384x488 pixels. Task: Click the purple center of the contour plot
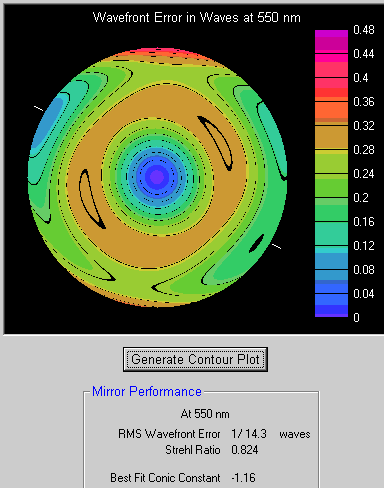point(157,176)
